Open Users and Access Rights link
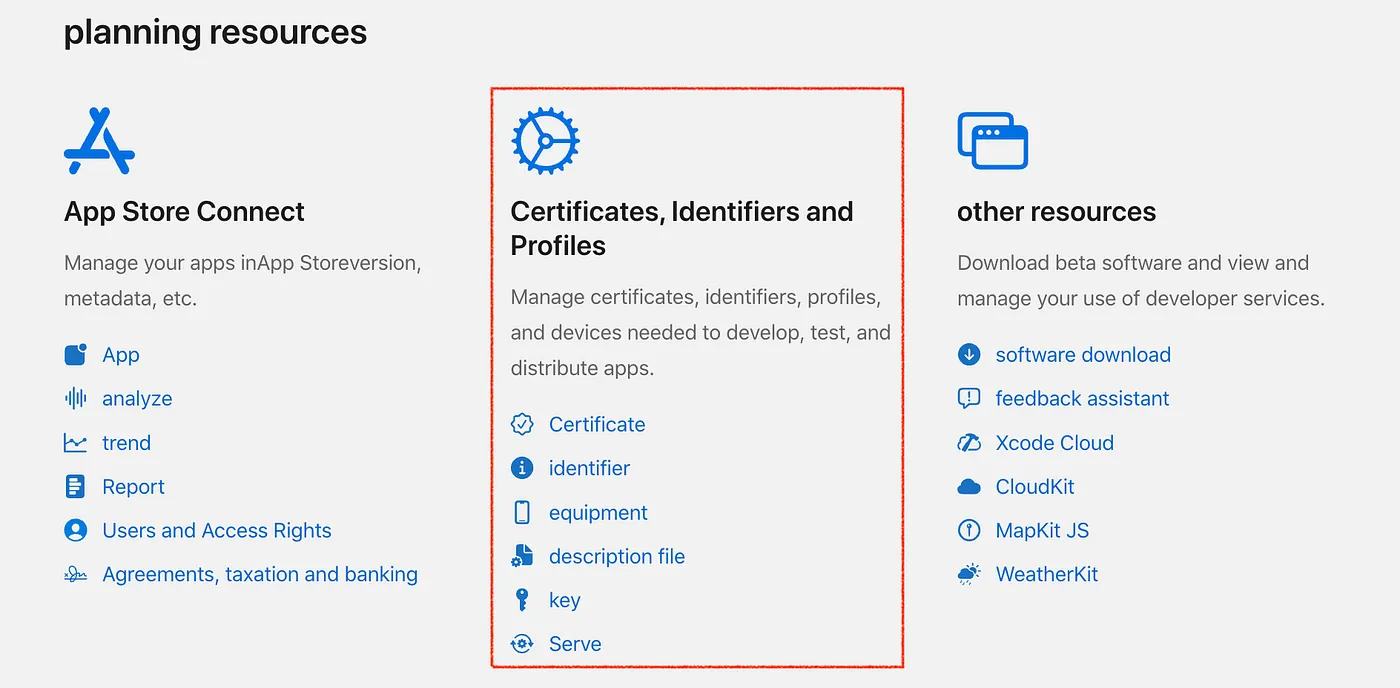The image size is (1400, 688). [x=217, y=531]
